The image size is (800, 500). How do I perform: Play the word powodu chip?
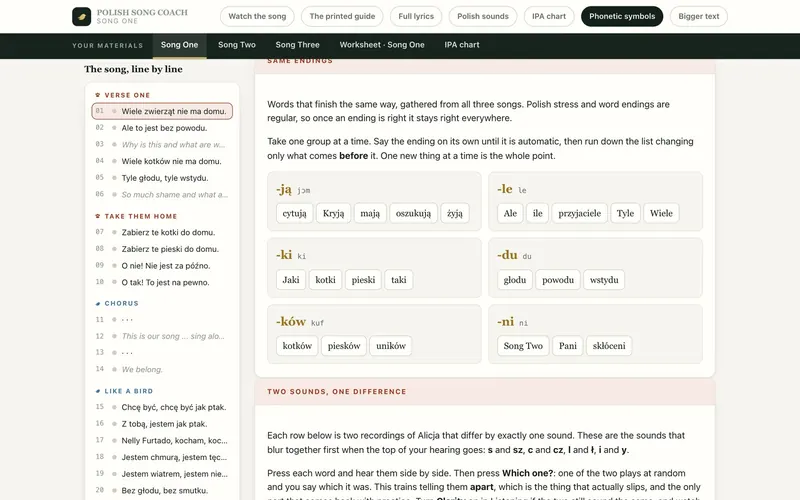pos(558,280)
